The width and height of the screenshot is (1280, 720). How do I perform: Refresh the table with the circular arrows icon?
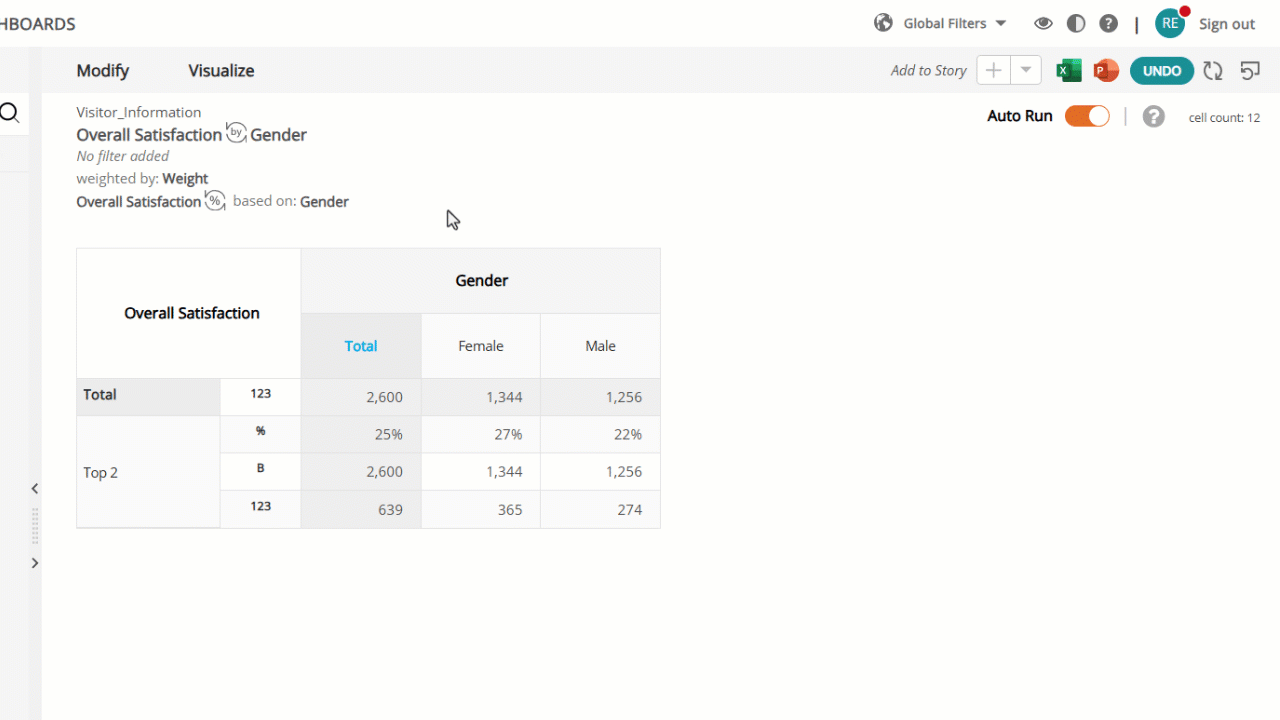(1213, 71)
